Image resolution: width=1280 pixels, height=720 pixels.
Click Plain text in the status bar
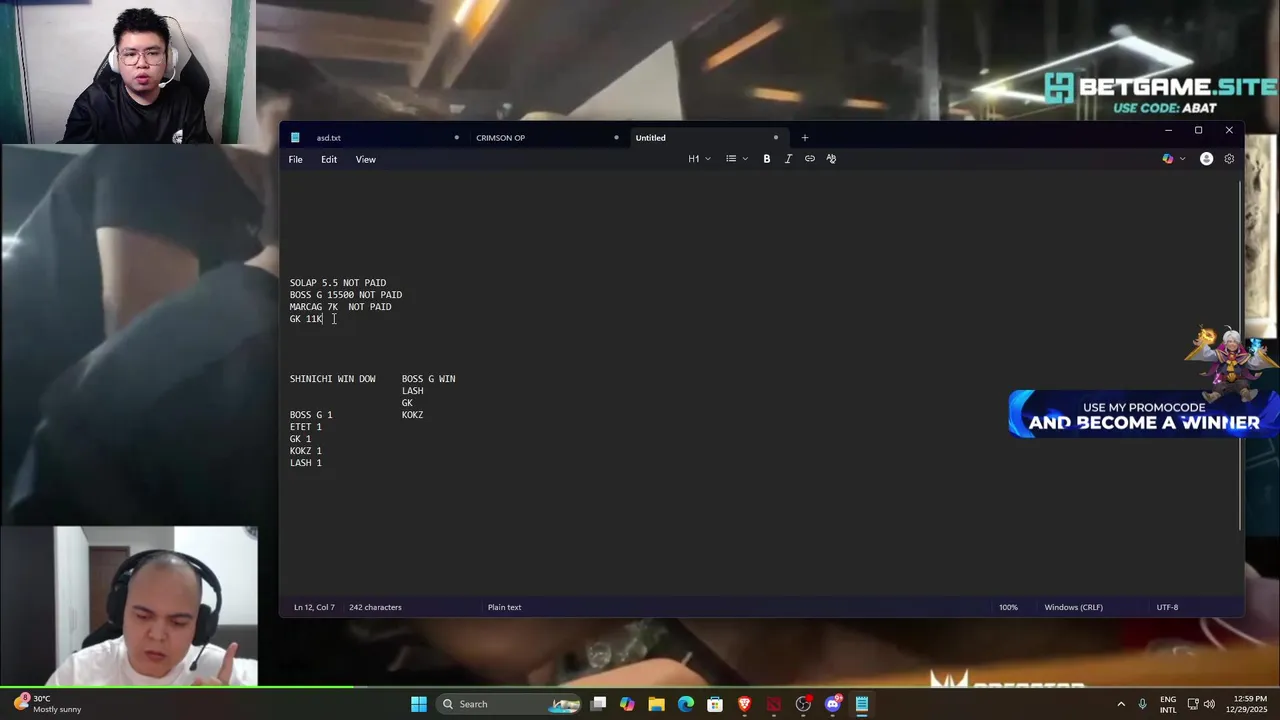click(x=504, y=607)
